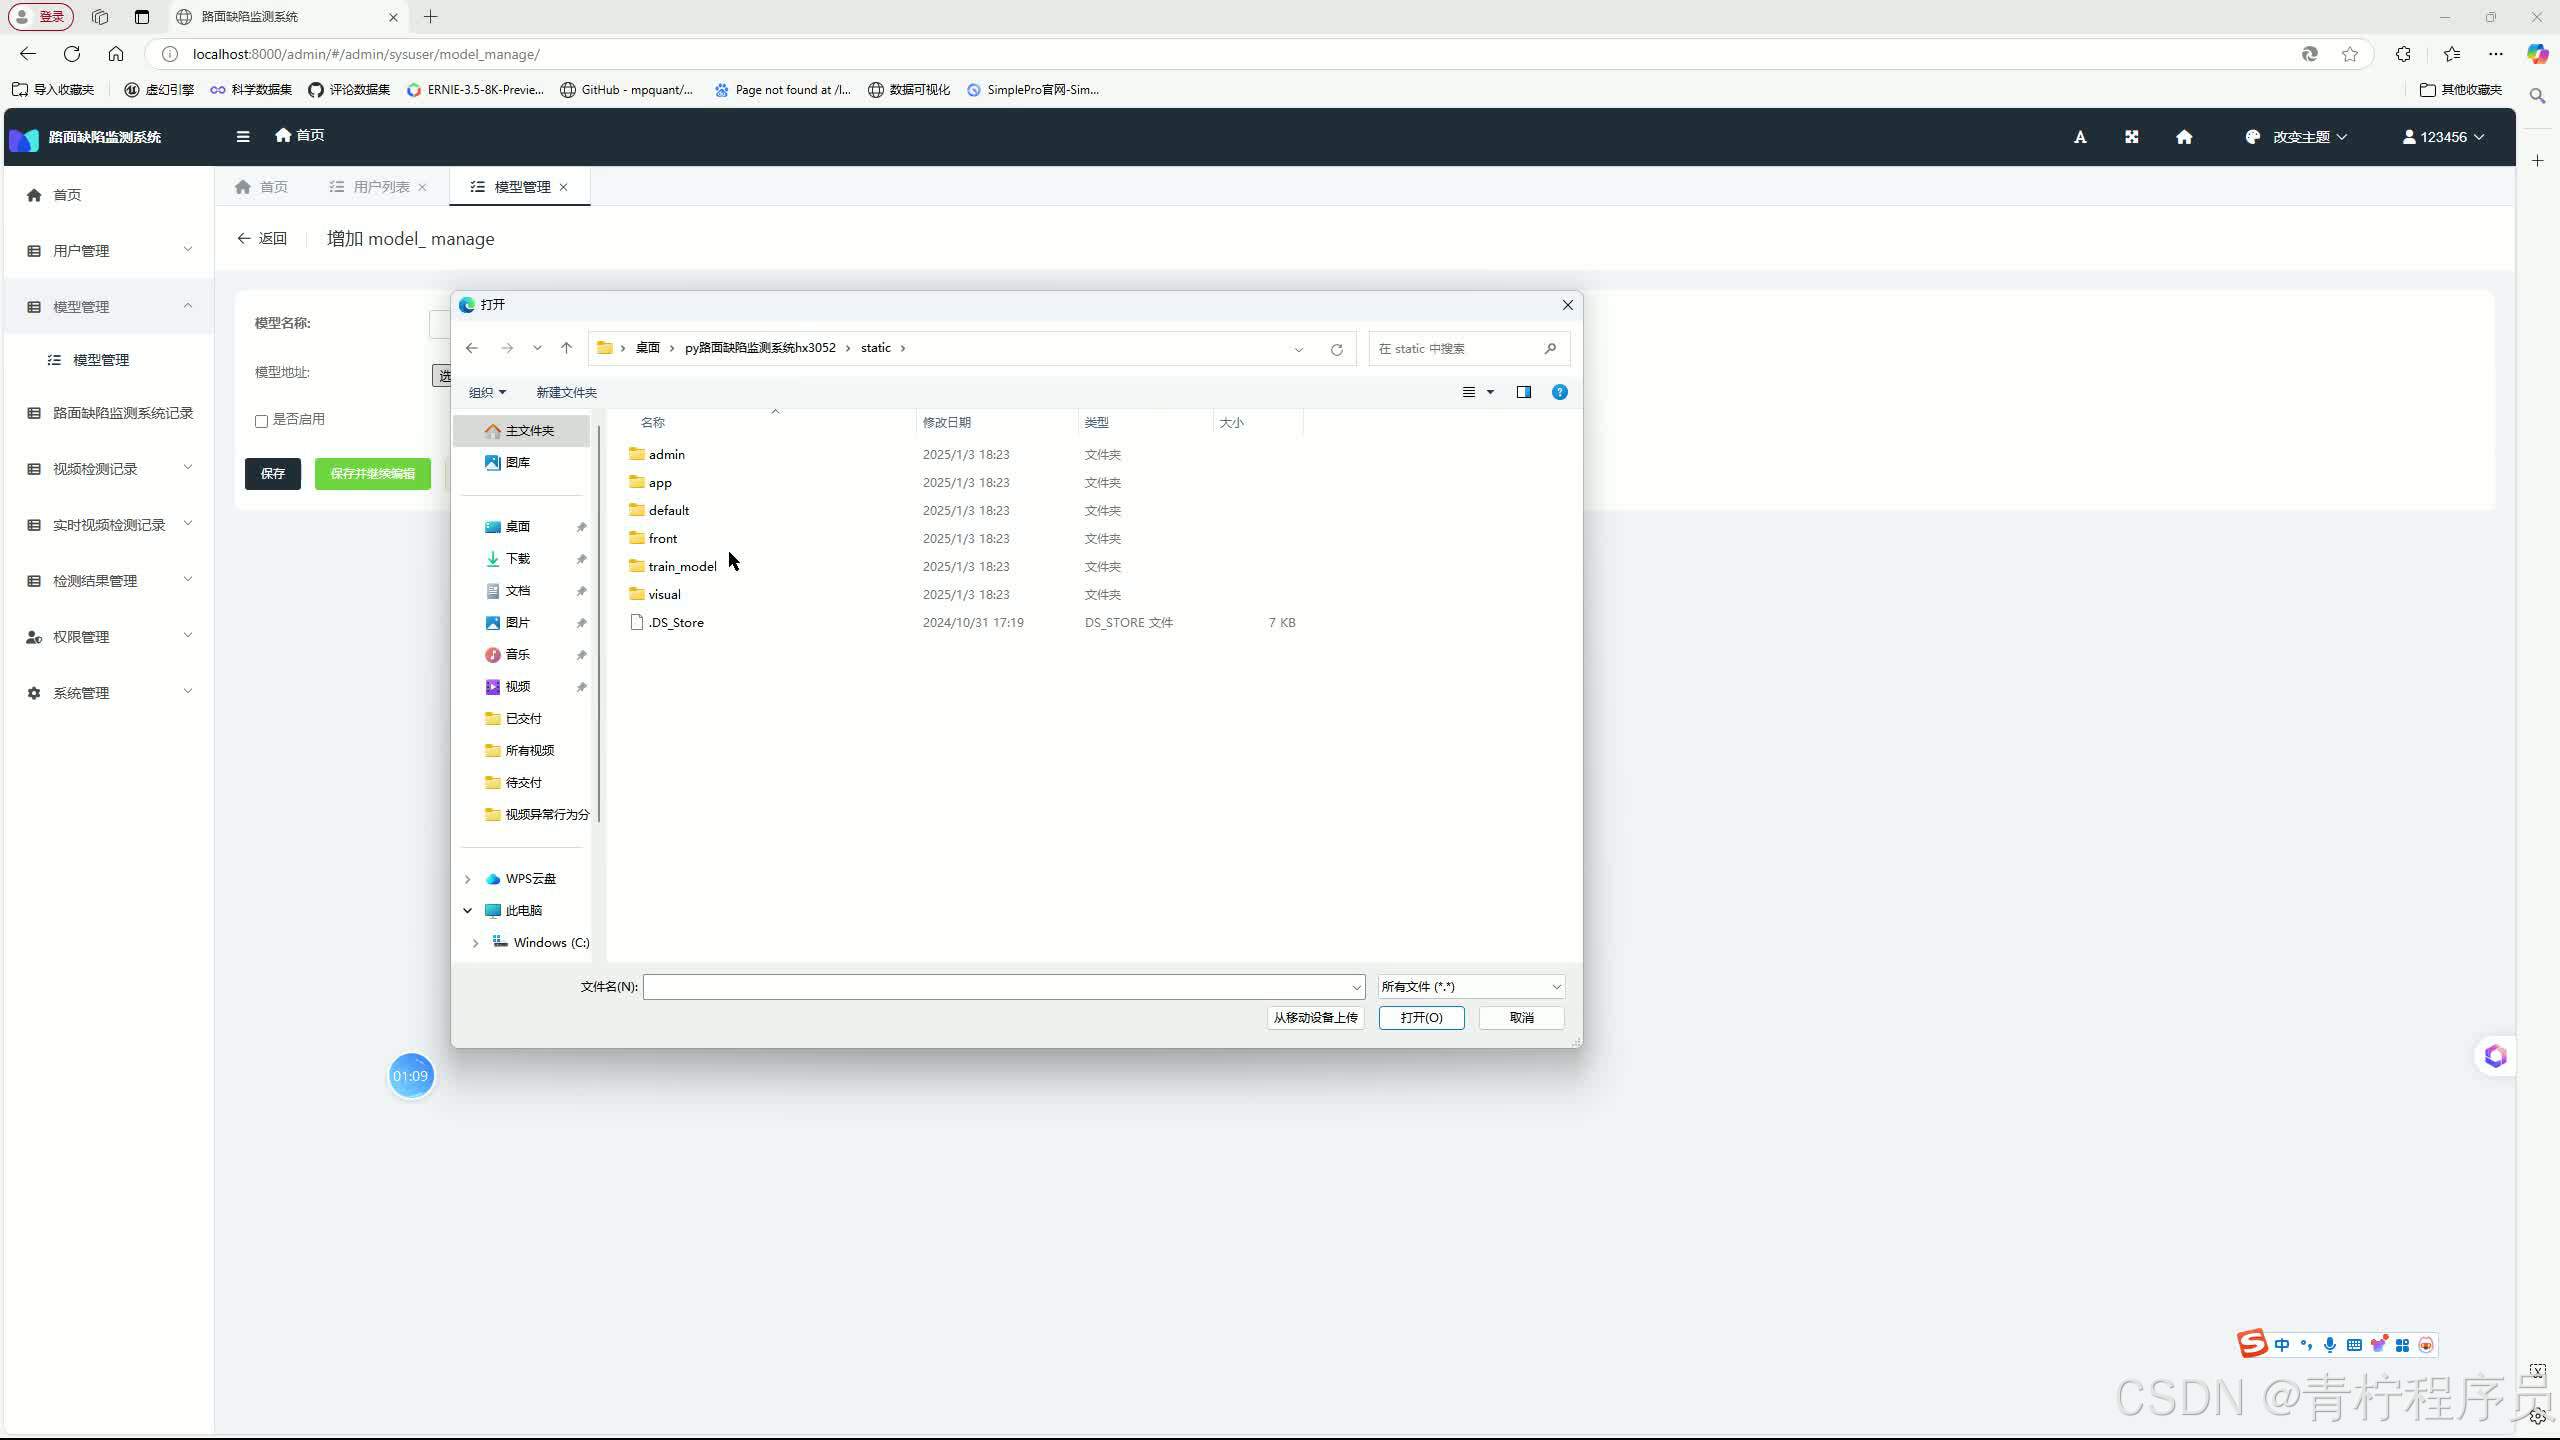Switch to the 用户列表 tab

coord(380,187)
